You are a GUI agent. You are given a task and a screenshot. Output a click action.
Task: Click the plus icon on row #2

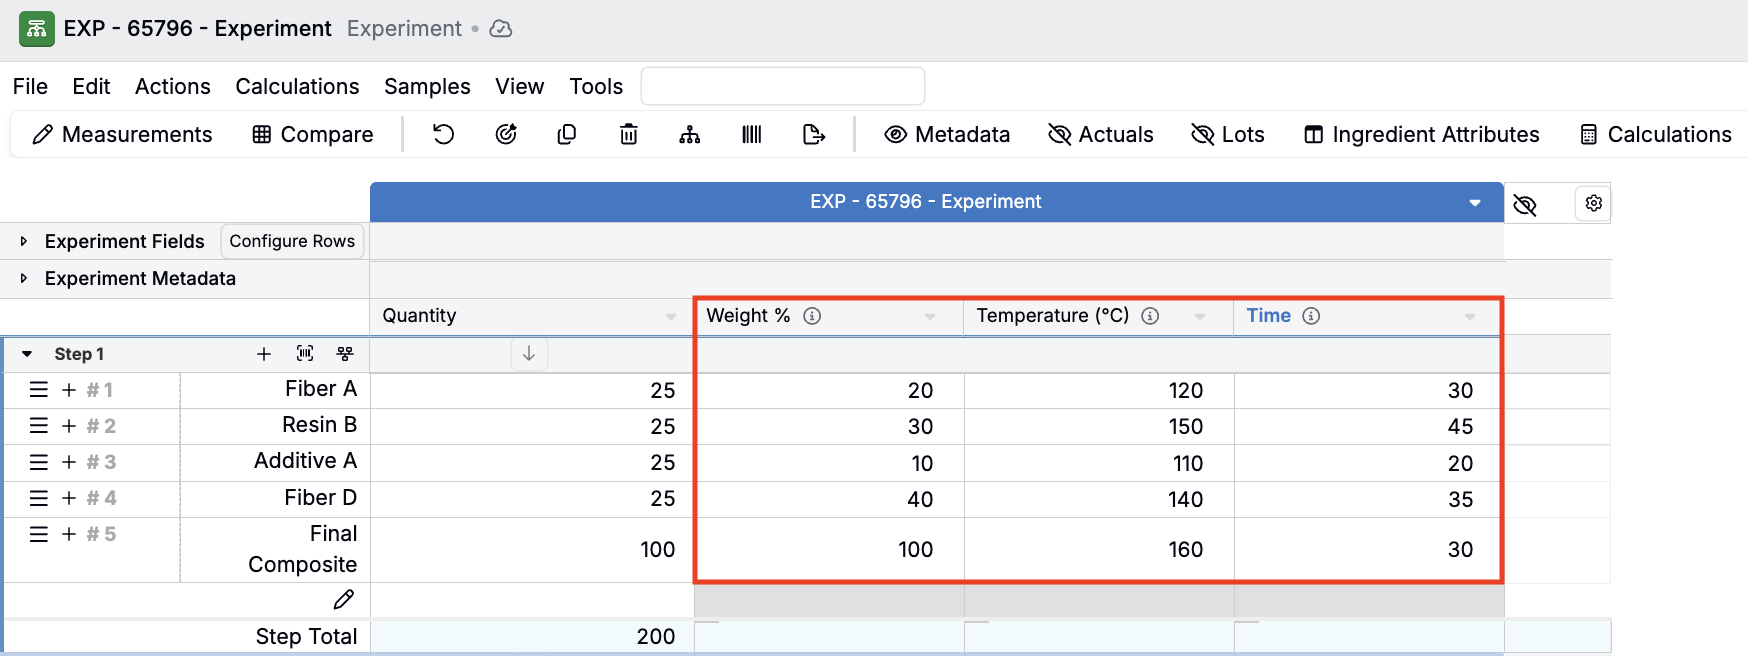(x=69, y=426)
